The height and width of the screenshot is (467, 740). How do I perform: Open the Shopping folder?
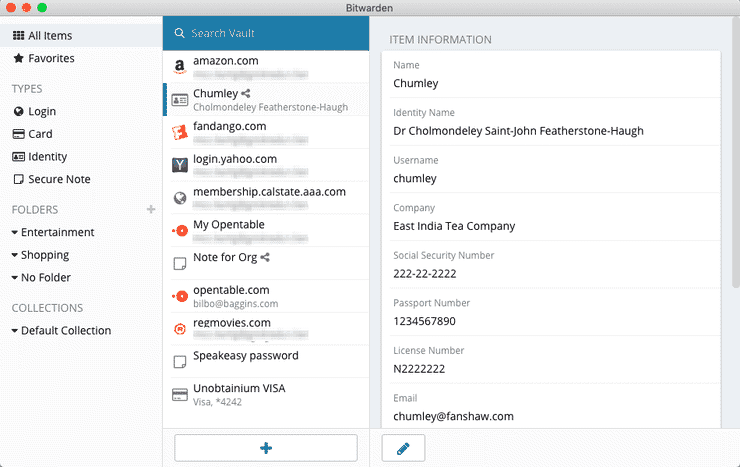pos(45,255)
